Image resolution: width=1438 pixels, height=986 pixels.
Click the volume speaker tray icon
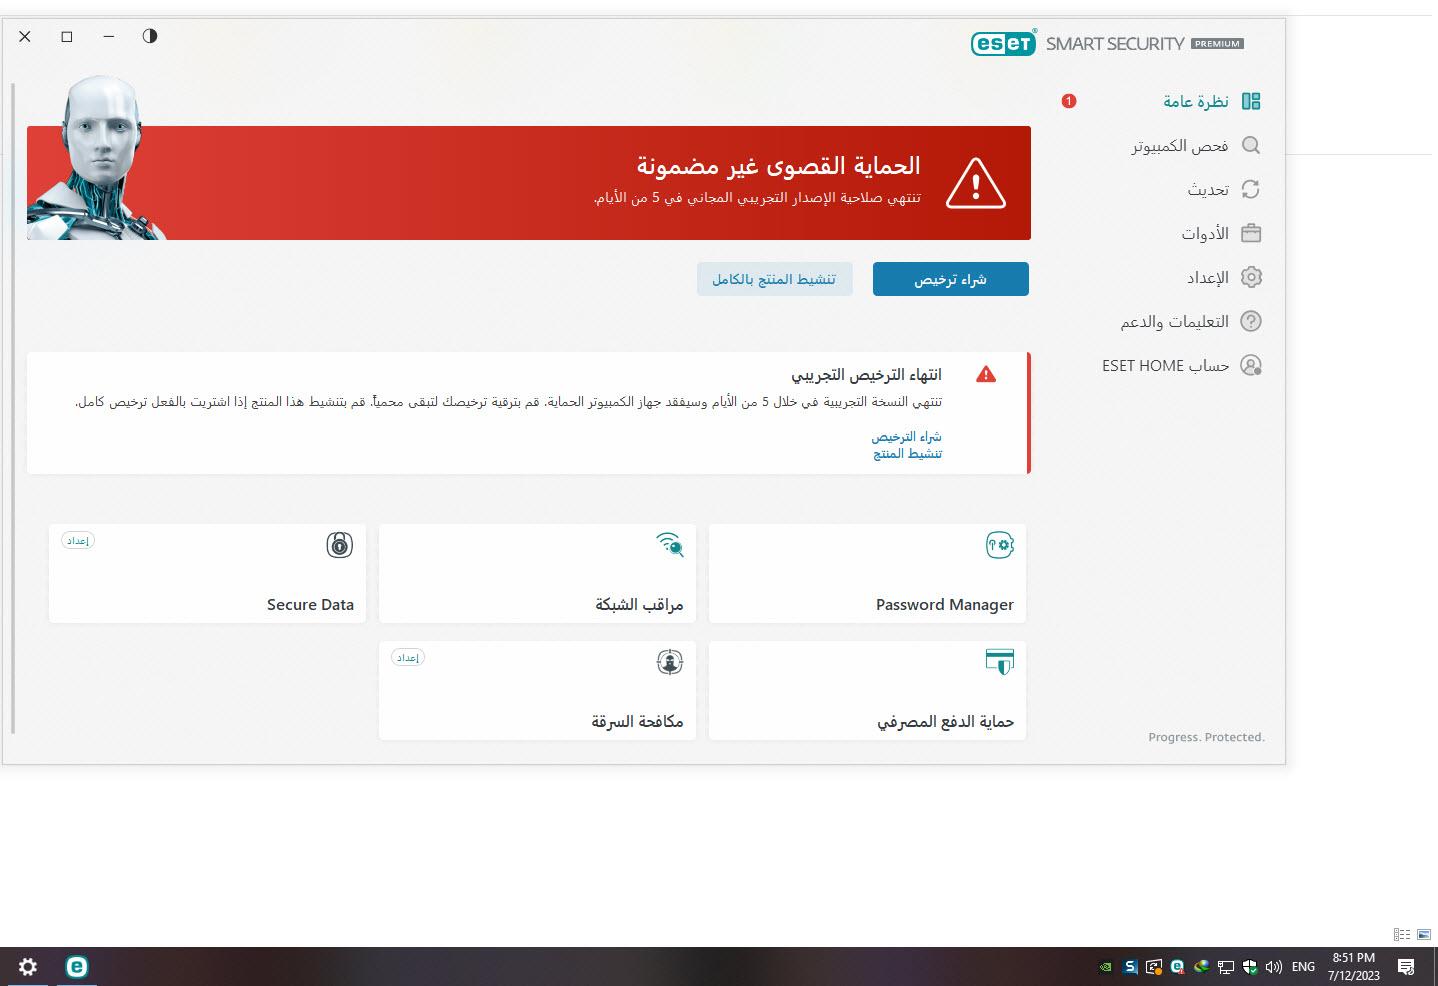pos(1274,967)
